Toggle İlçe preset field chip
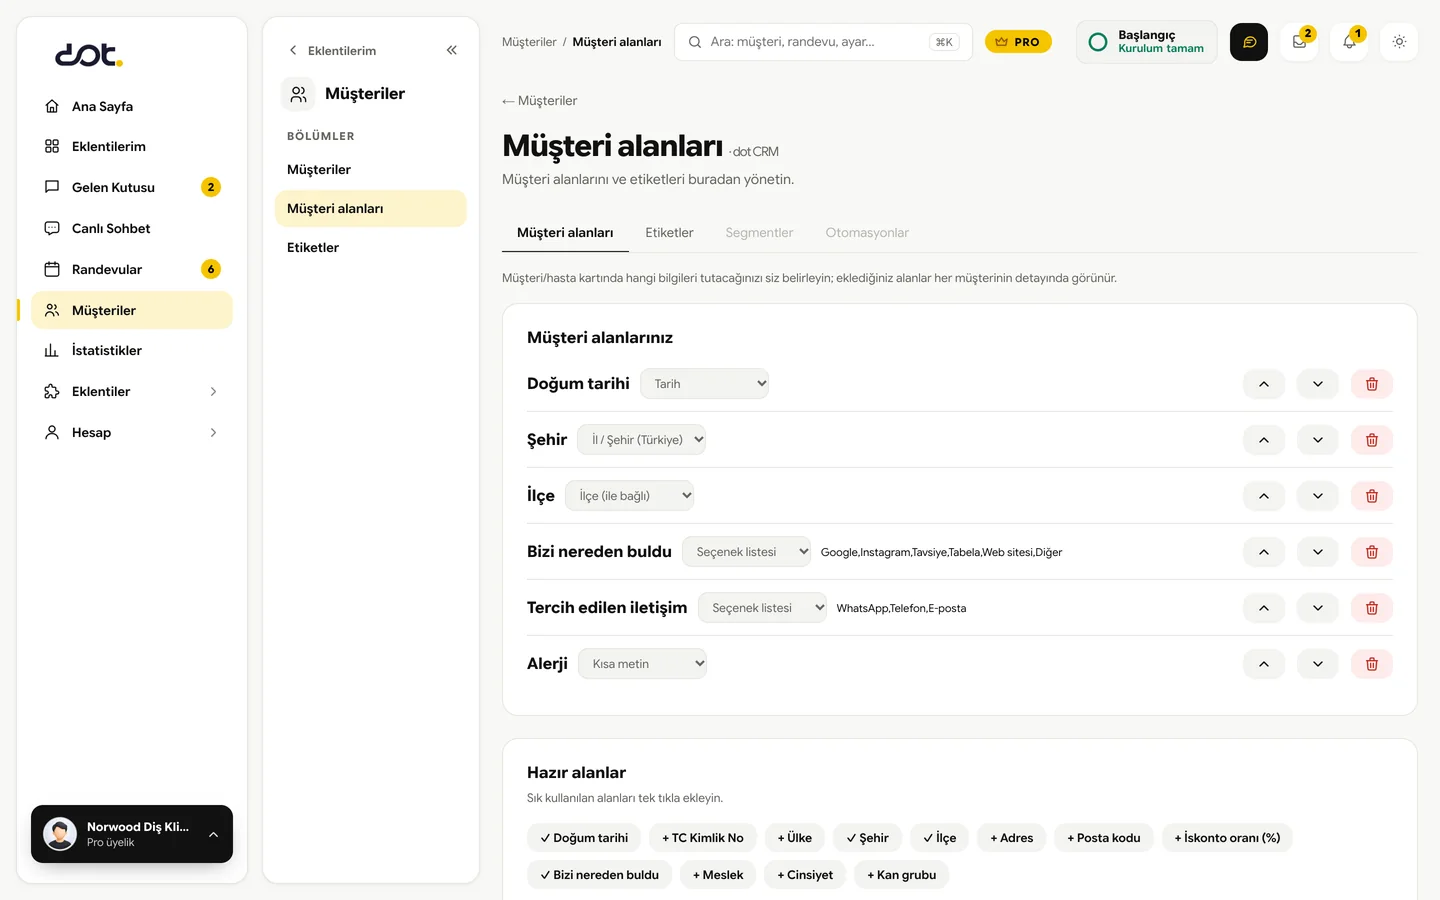1440x900 pixels. click(x=939, y=838)
